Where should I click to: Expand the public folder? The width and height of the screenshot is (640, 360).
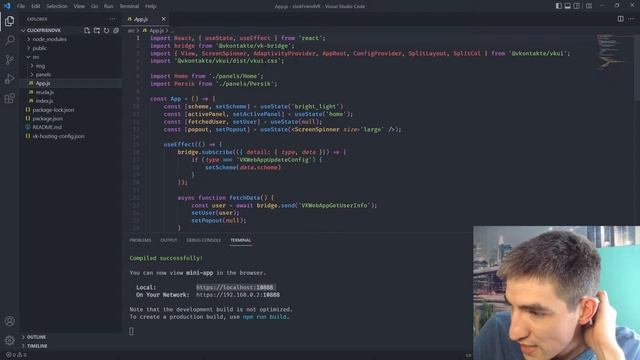tap(71, 48)
